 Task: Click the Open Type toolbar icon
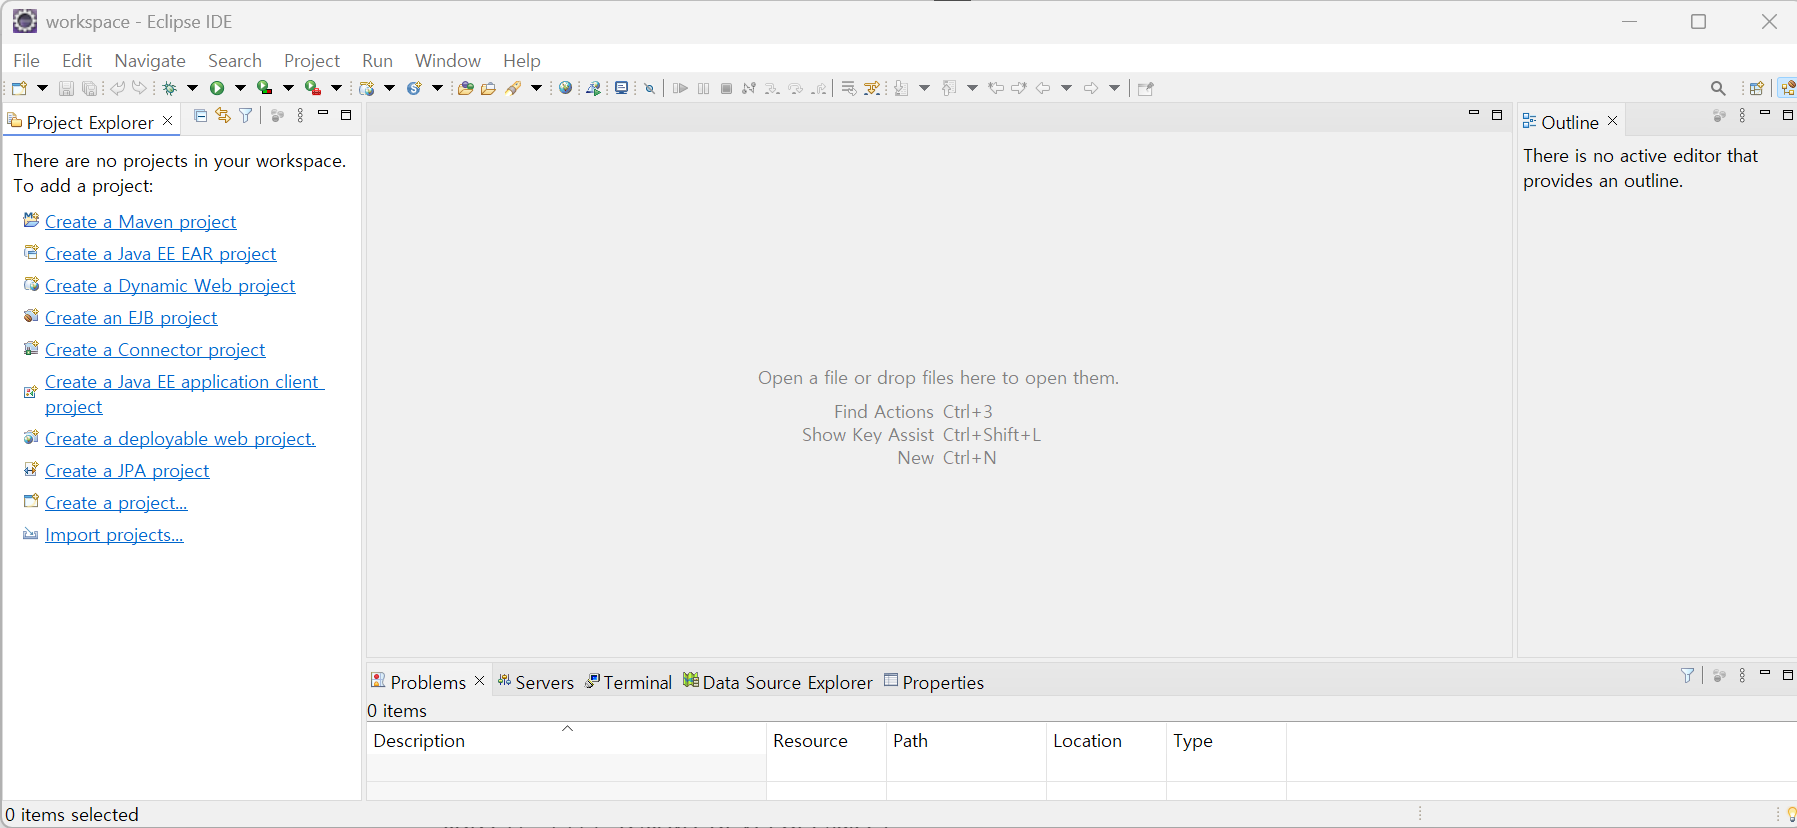pos(465,88)
